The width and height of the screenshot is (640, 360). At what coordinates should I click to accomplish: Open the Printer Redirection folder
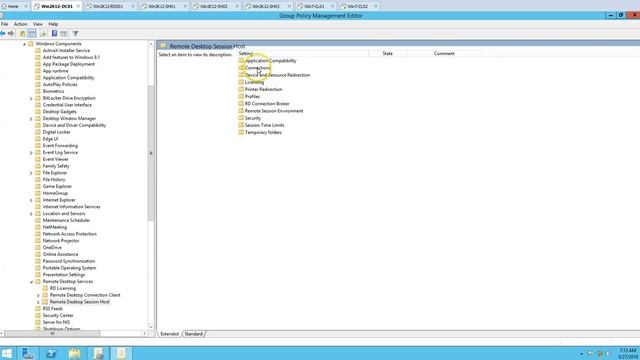[263, 89]
